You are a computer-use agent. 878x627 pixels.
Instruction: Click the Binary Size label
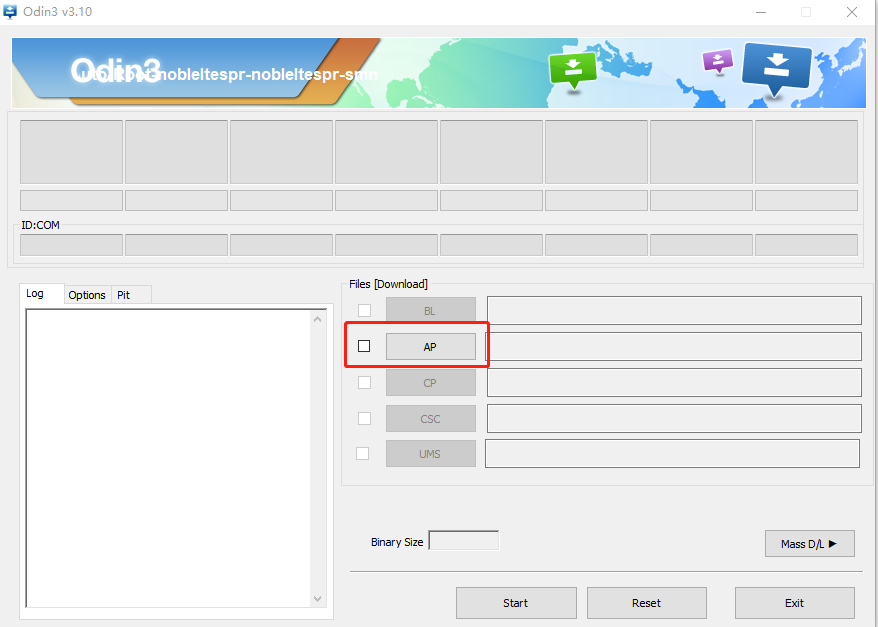click(x=397, y=542)
